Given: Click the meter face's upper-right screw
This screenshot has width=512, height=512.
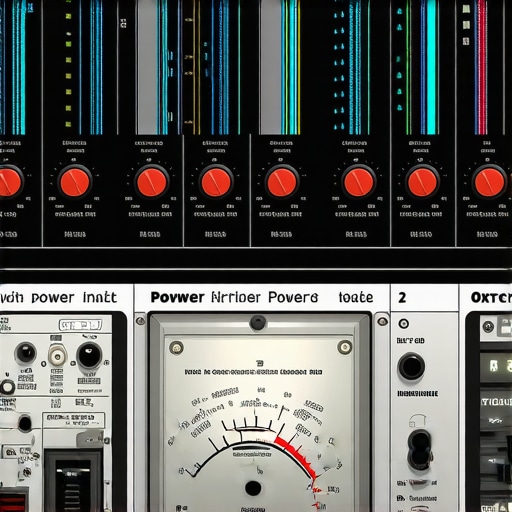Looking at the screenshot, I should pos(345,347).
